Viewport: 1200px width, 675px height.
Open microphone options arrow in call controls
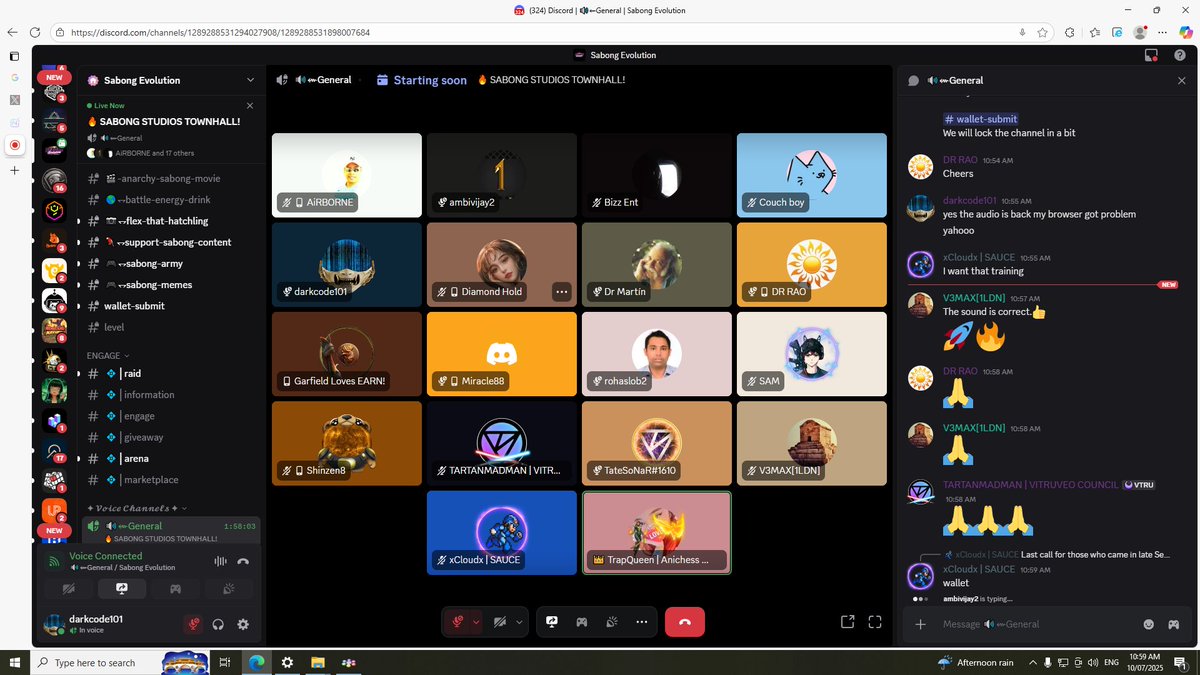476,621
